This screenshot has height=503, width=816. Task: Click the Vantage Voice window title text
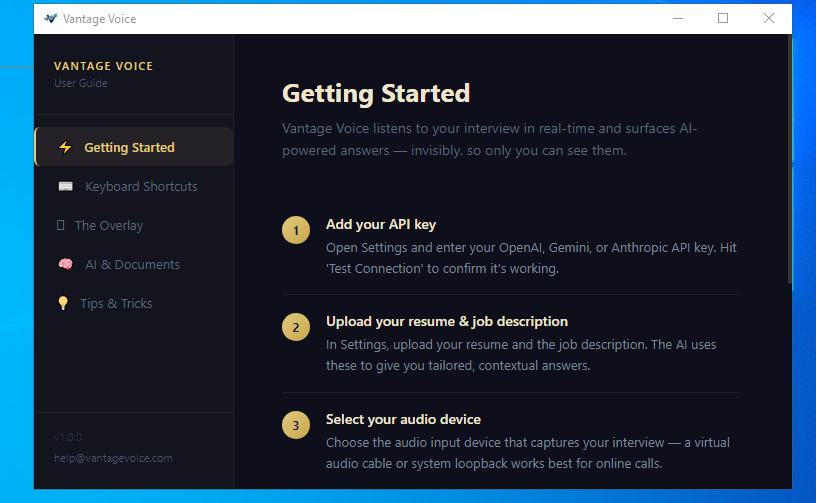99,19
